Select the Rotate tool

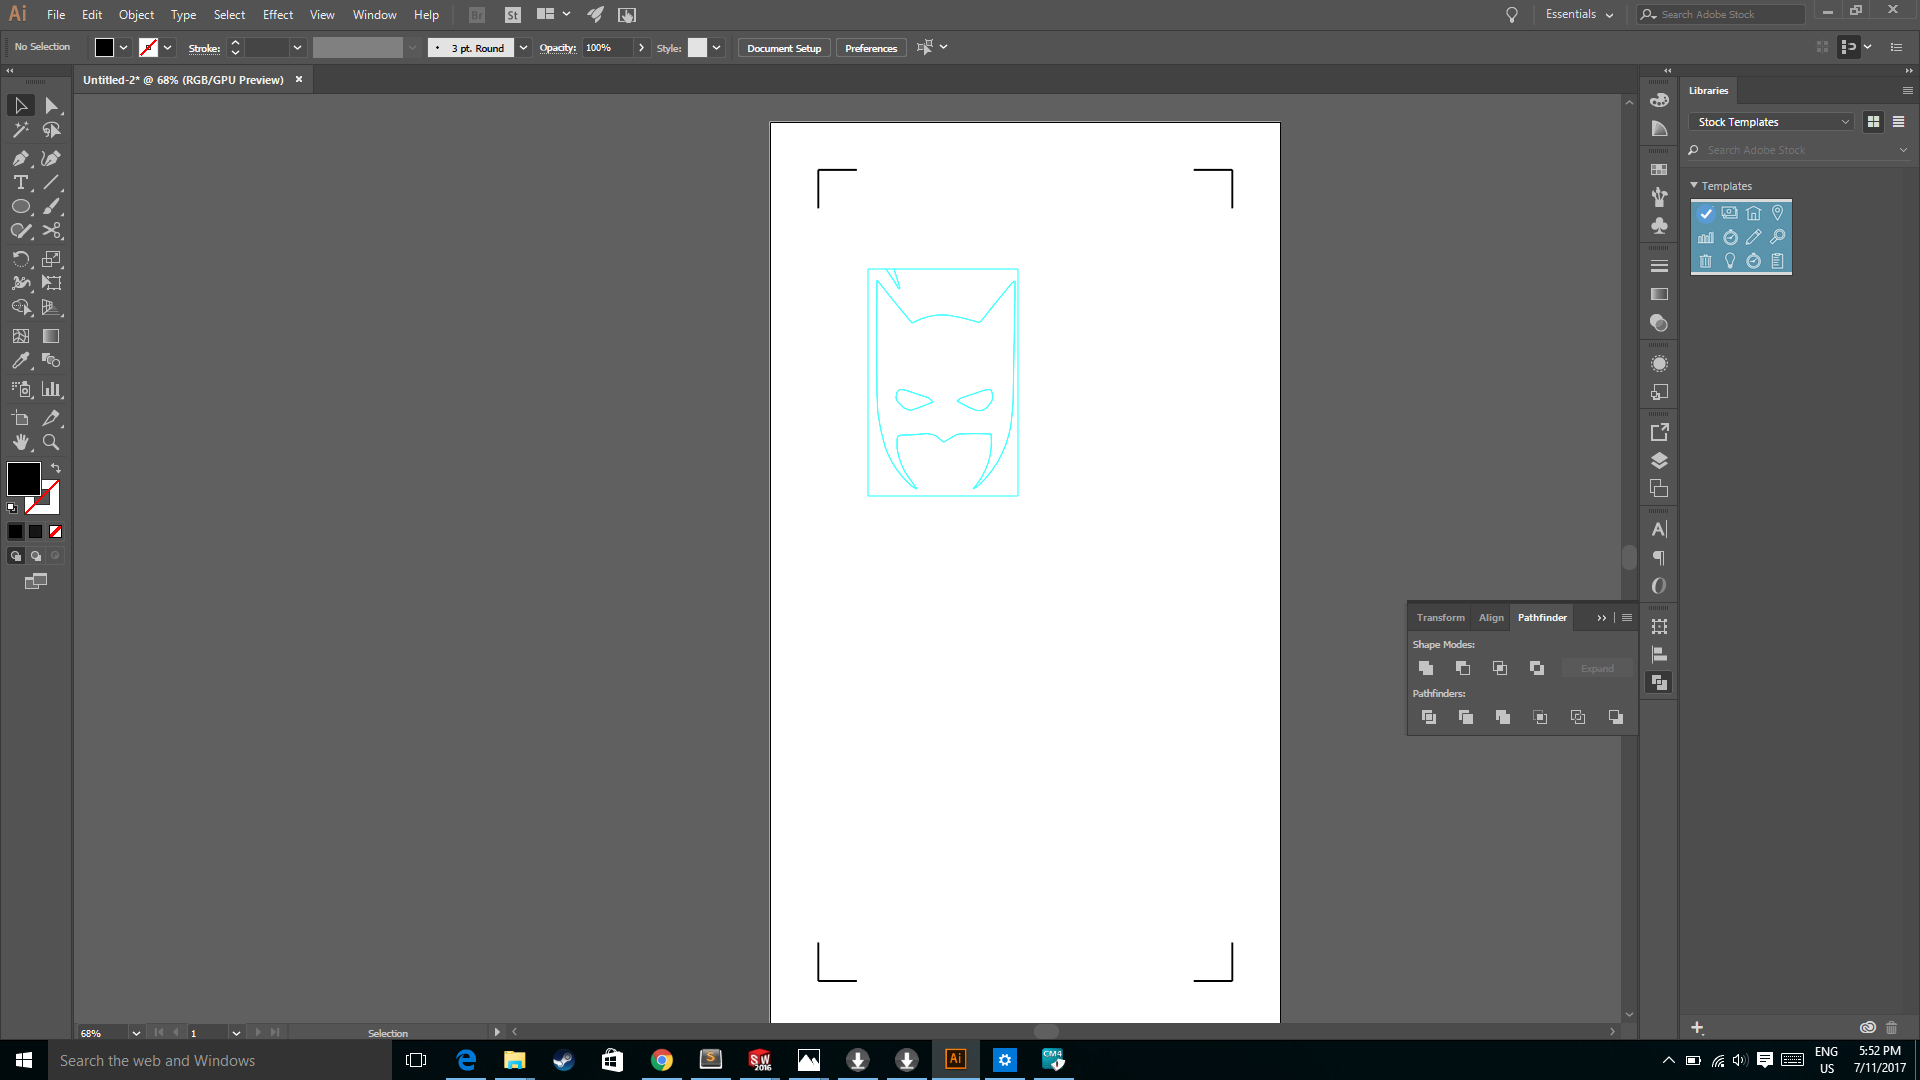pyautogui.click(x=21, y=259)
